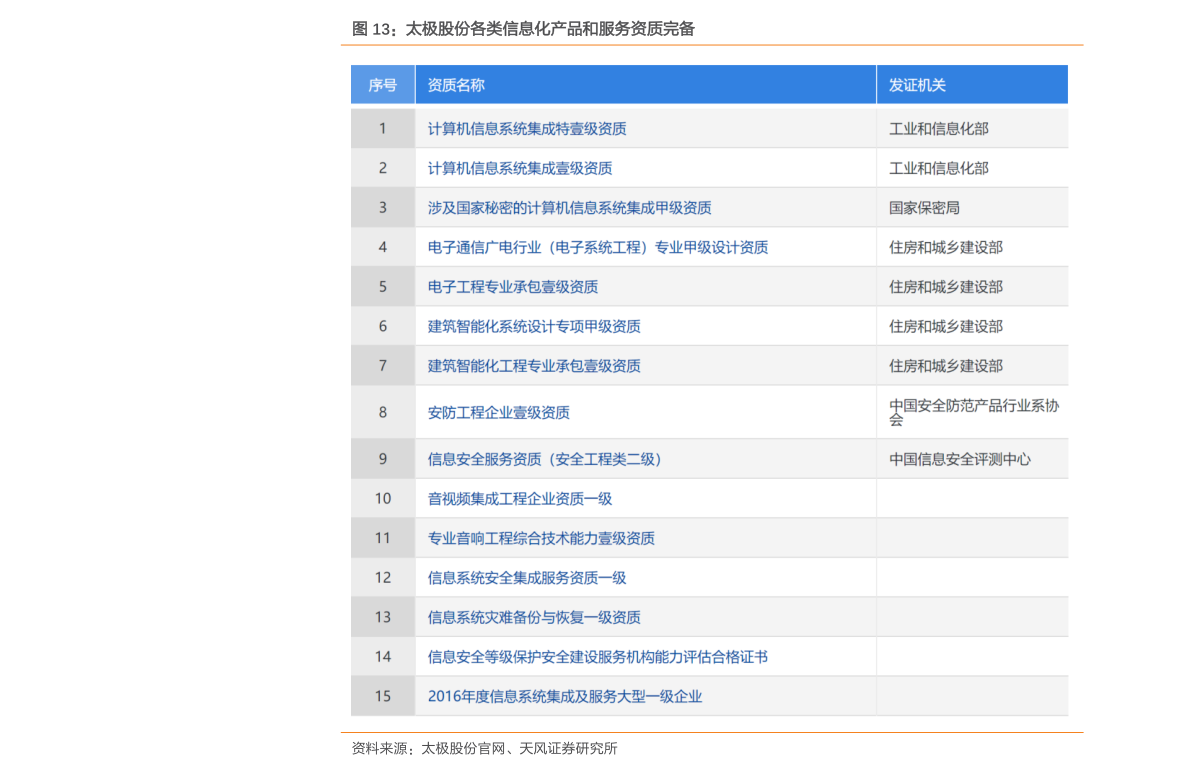1191x776 pixels.
Task: Click the 建筑智能化工程专业承包壹级资质 link
Action: pos(534,366)
